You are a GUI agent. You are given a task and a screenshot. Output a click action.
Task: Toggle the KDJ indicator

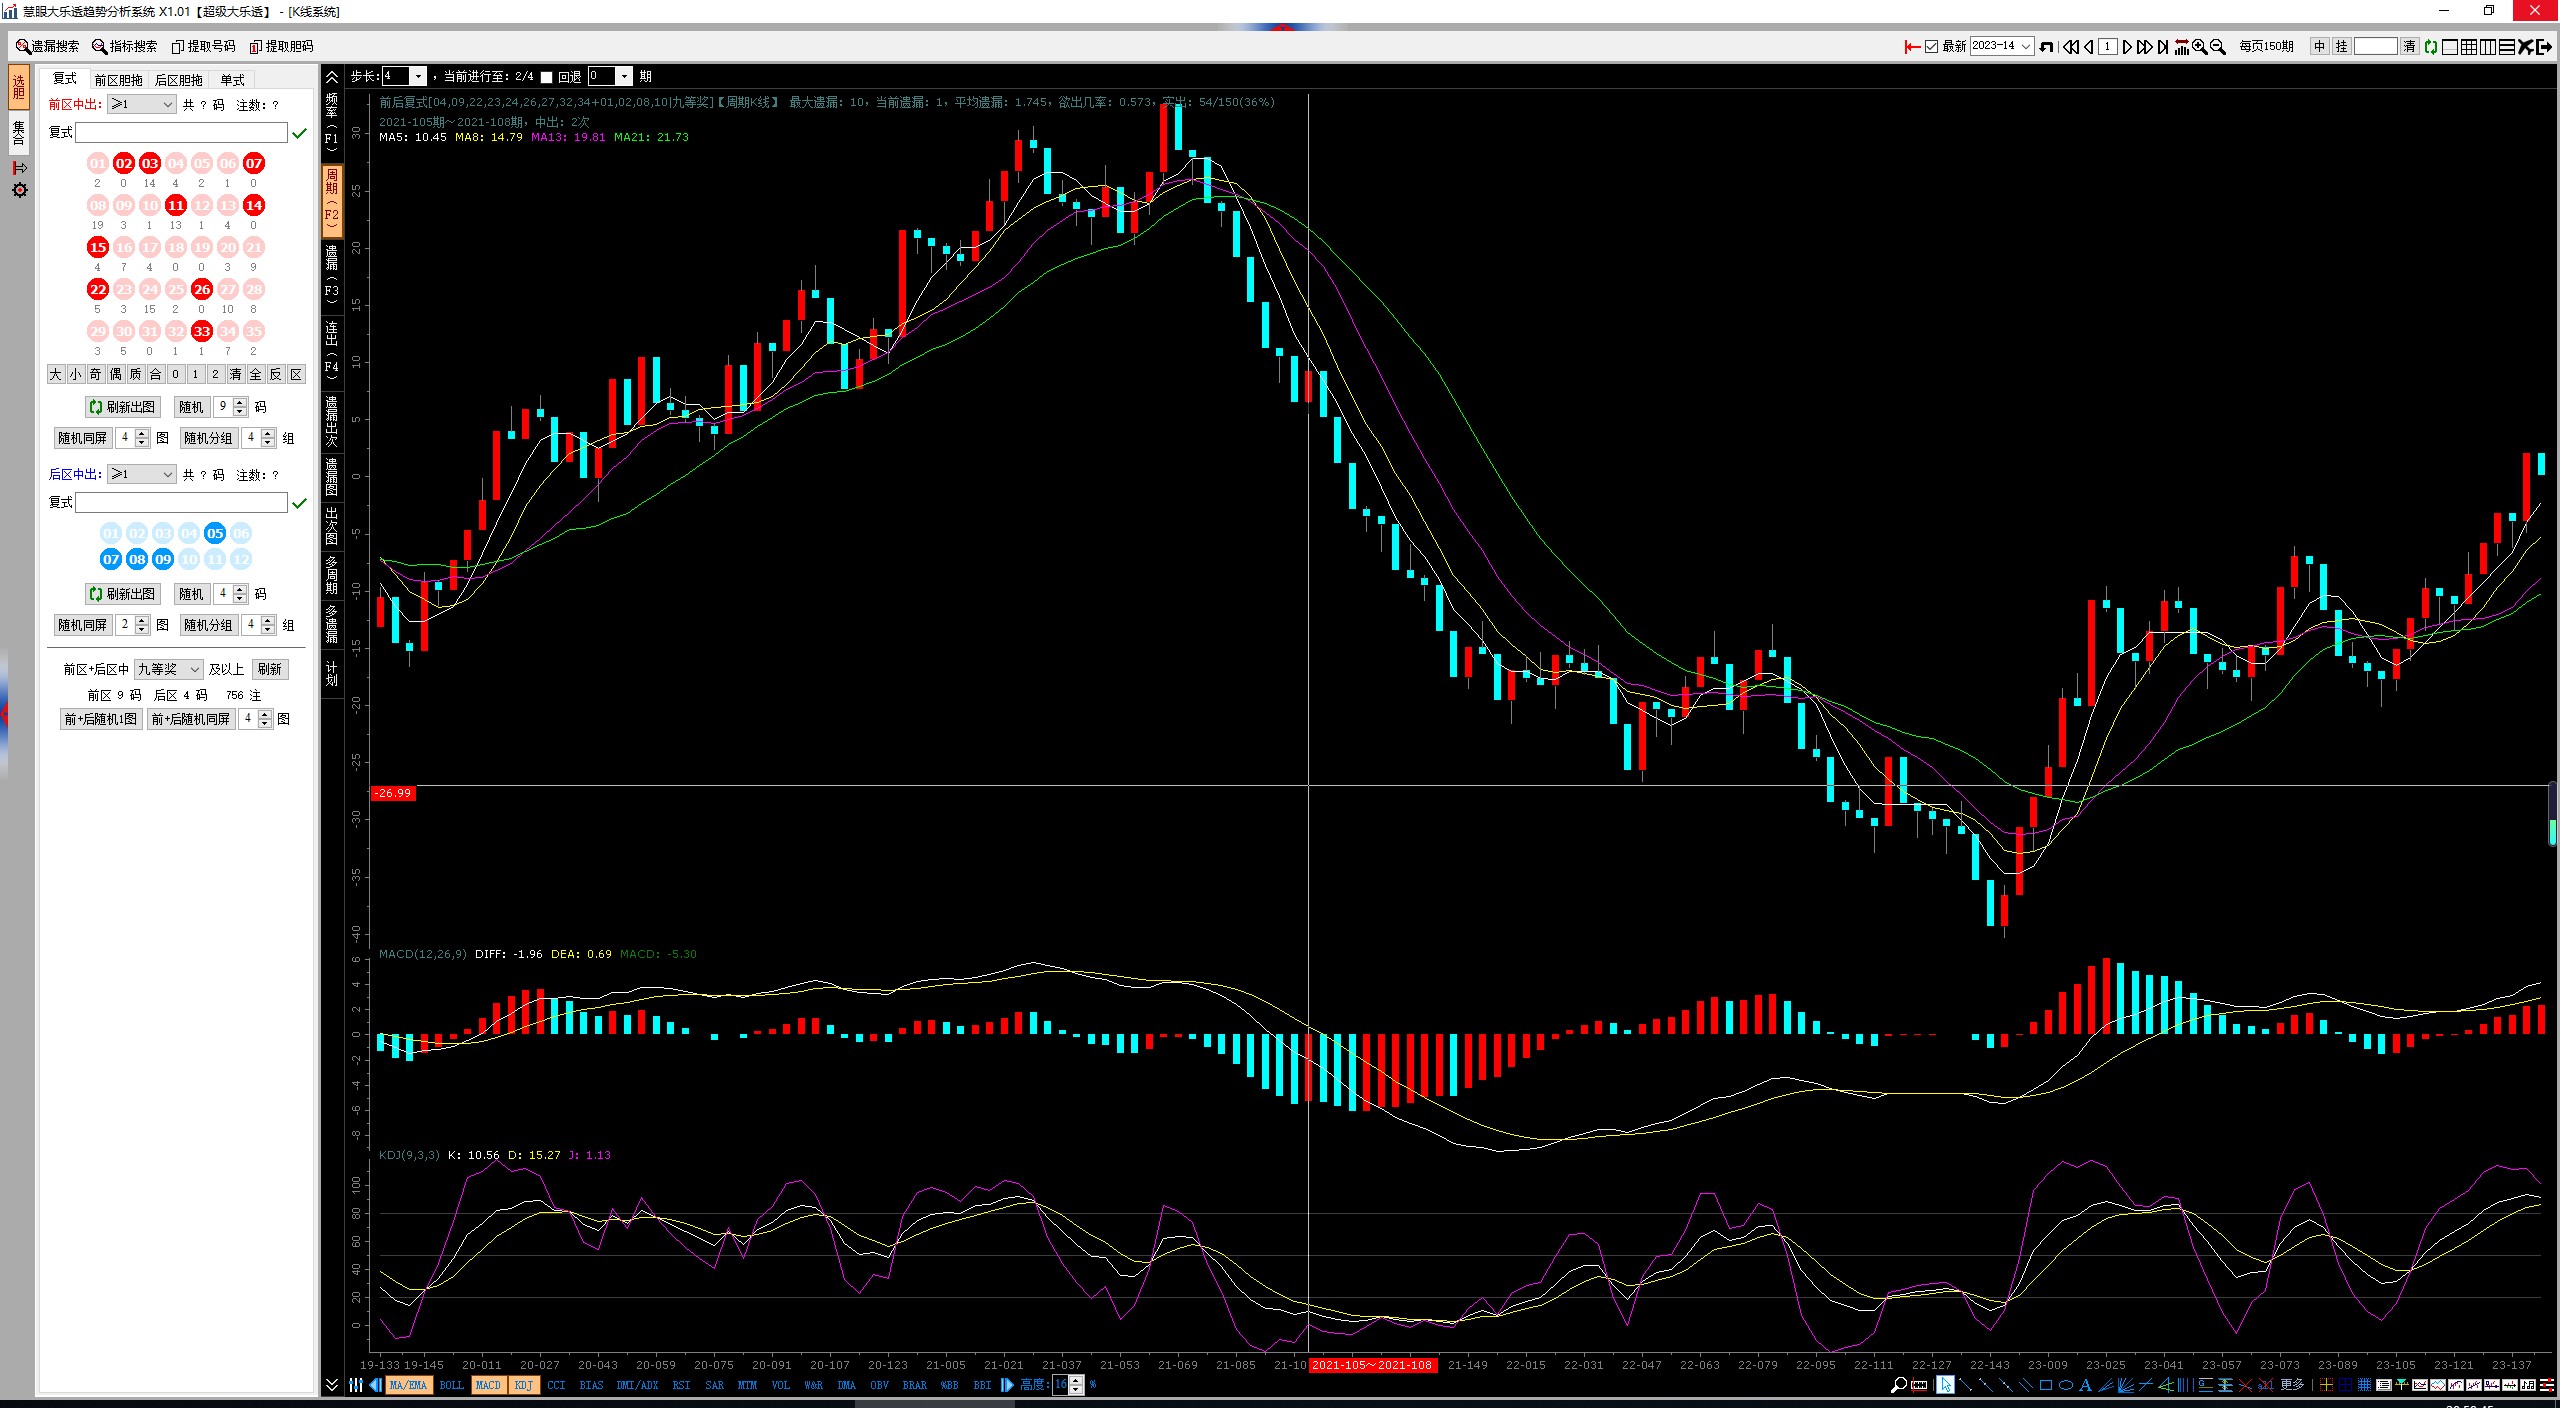(x=524, y=1385)
